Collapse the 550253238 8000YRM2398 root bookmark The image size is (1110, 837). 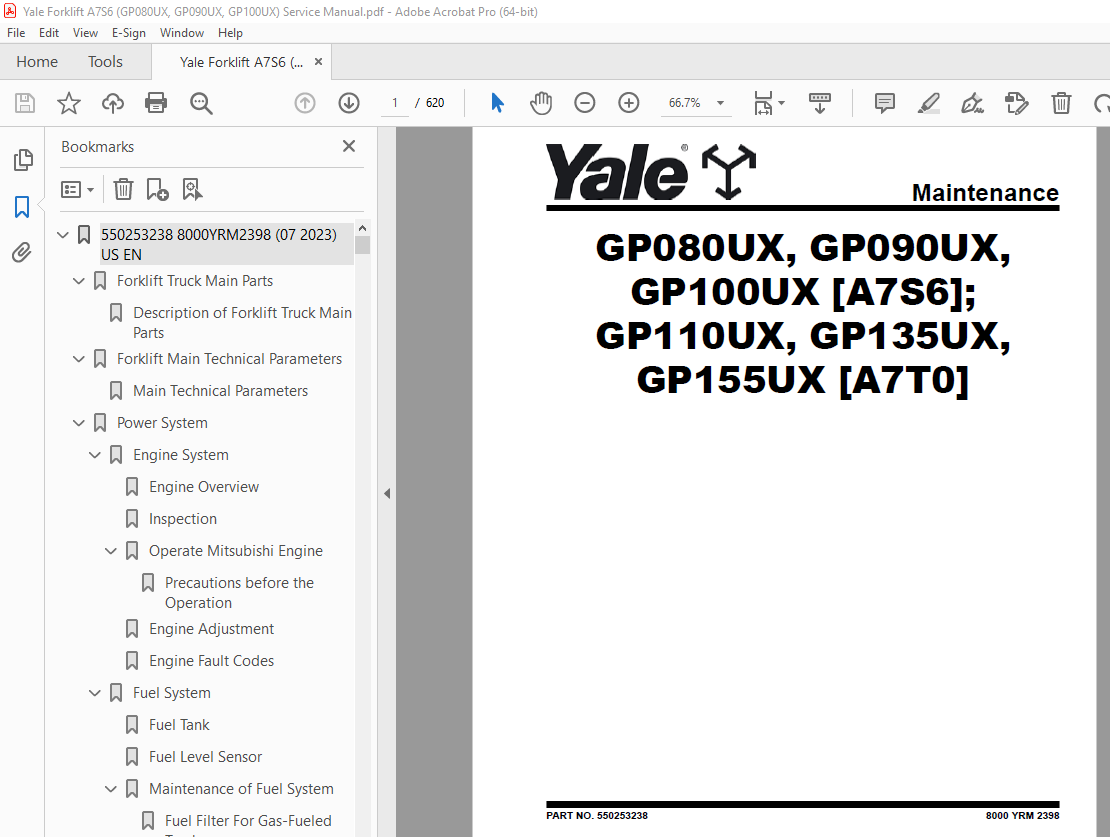pyautogui.click(x=63, y=234)
